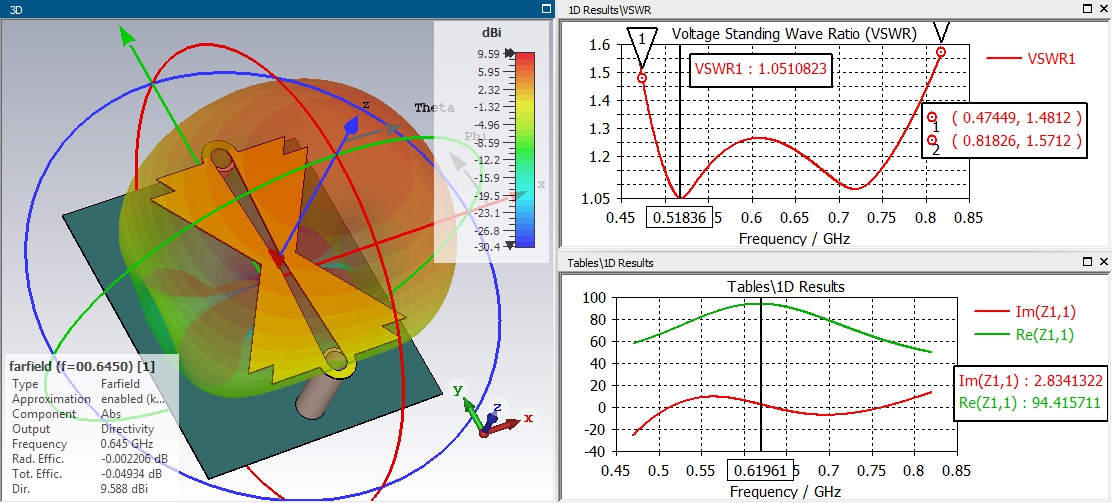1112x503 pixels.
Task: Select the VSWR1 : 1.0510823 readout box
Action: click(761, 69)
